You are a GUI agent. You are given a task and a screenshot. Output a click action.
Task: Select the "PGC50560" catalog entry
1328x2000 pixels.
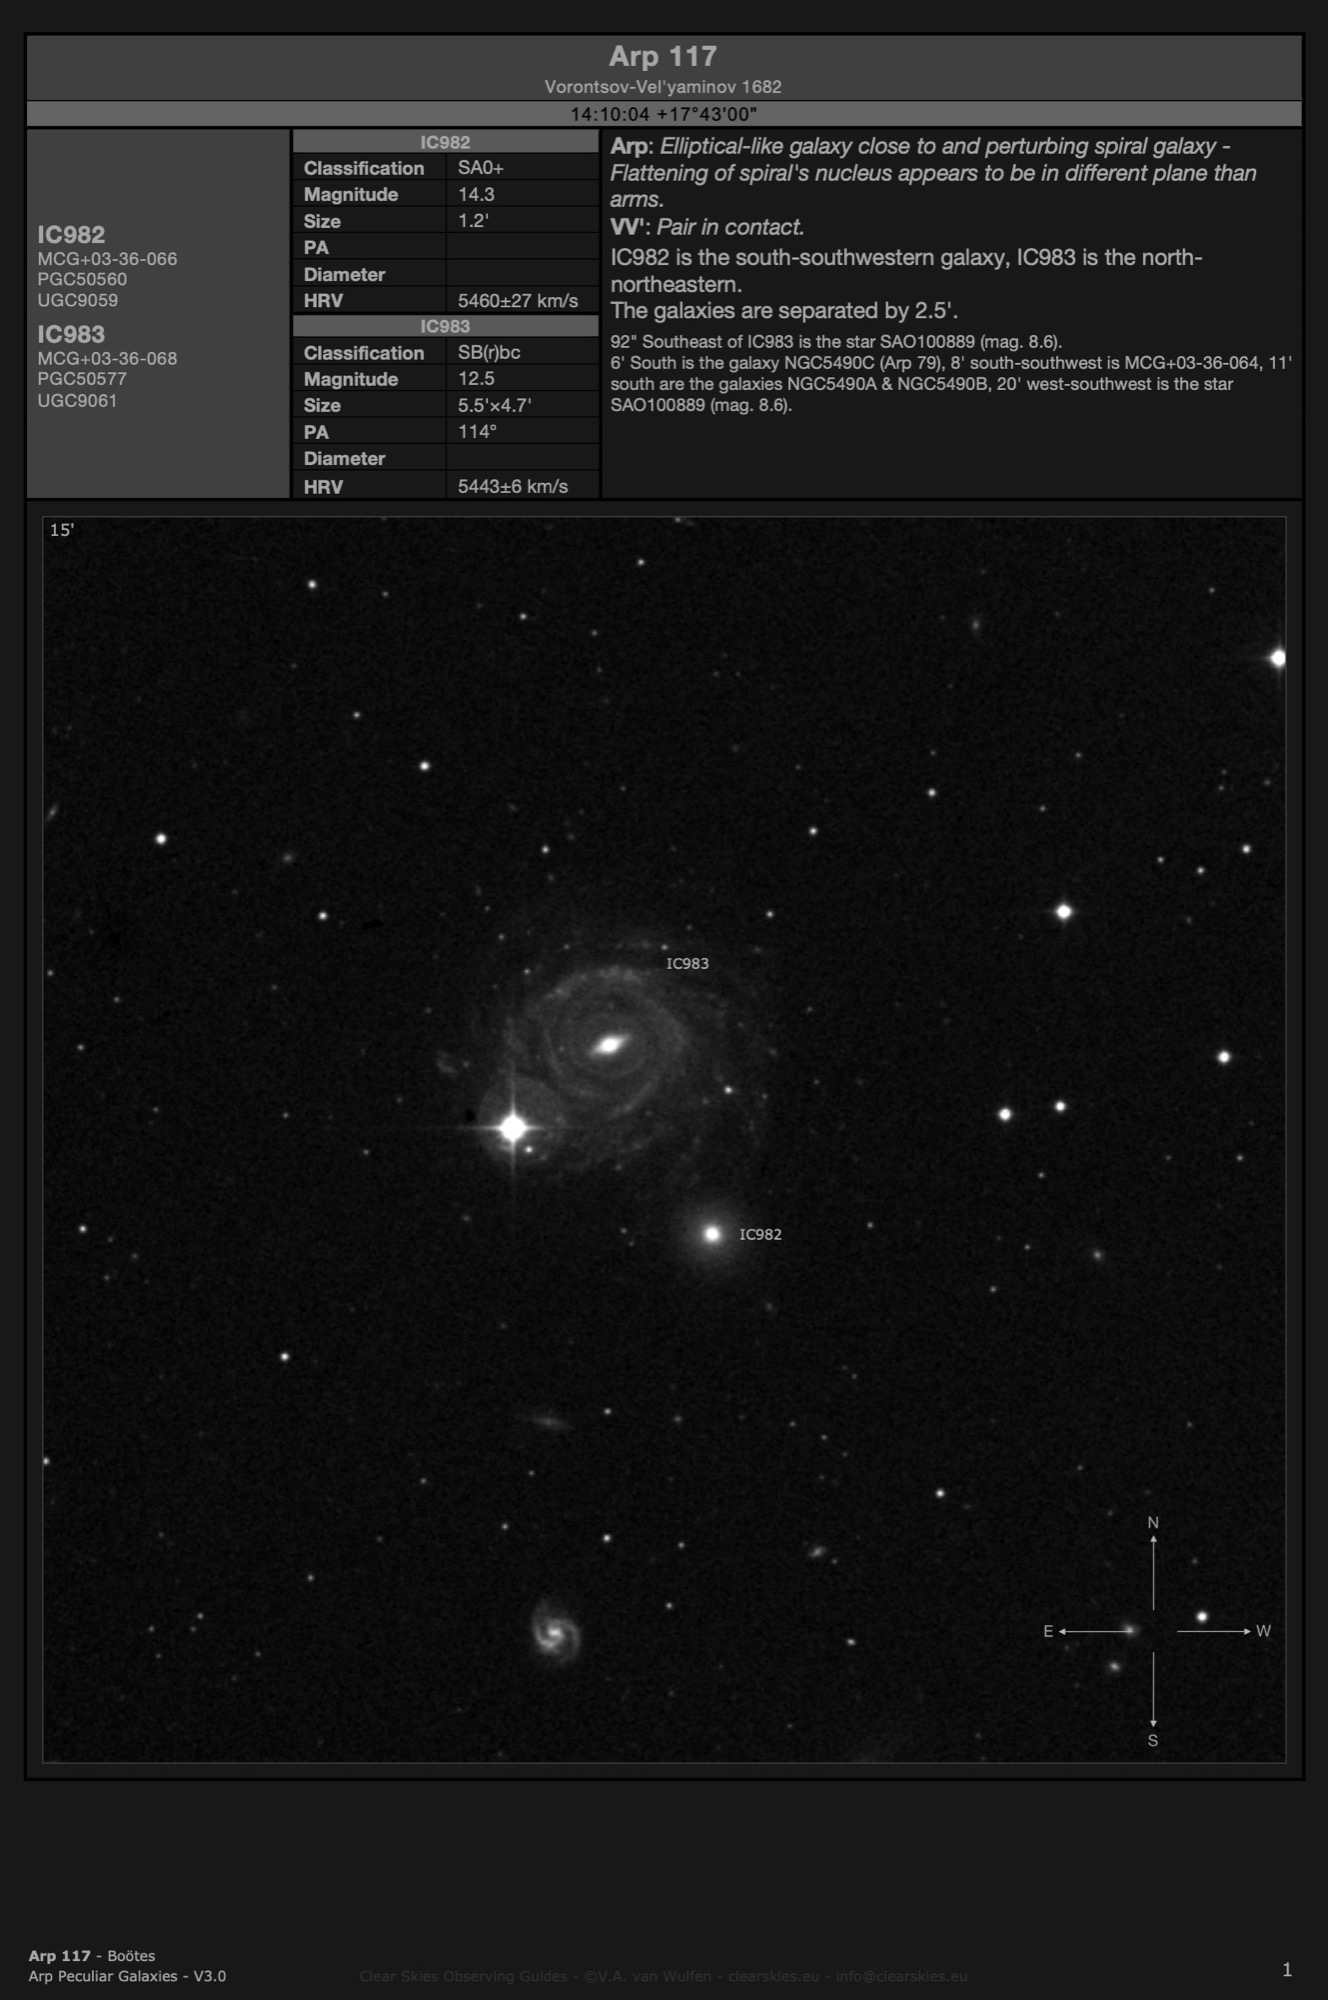[82, 279]
